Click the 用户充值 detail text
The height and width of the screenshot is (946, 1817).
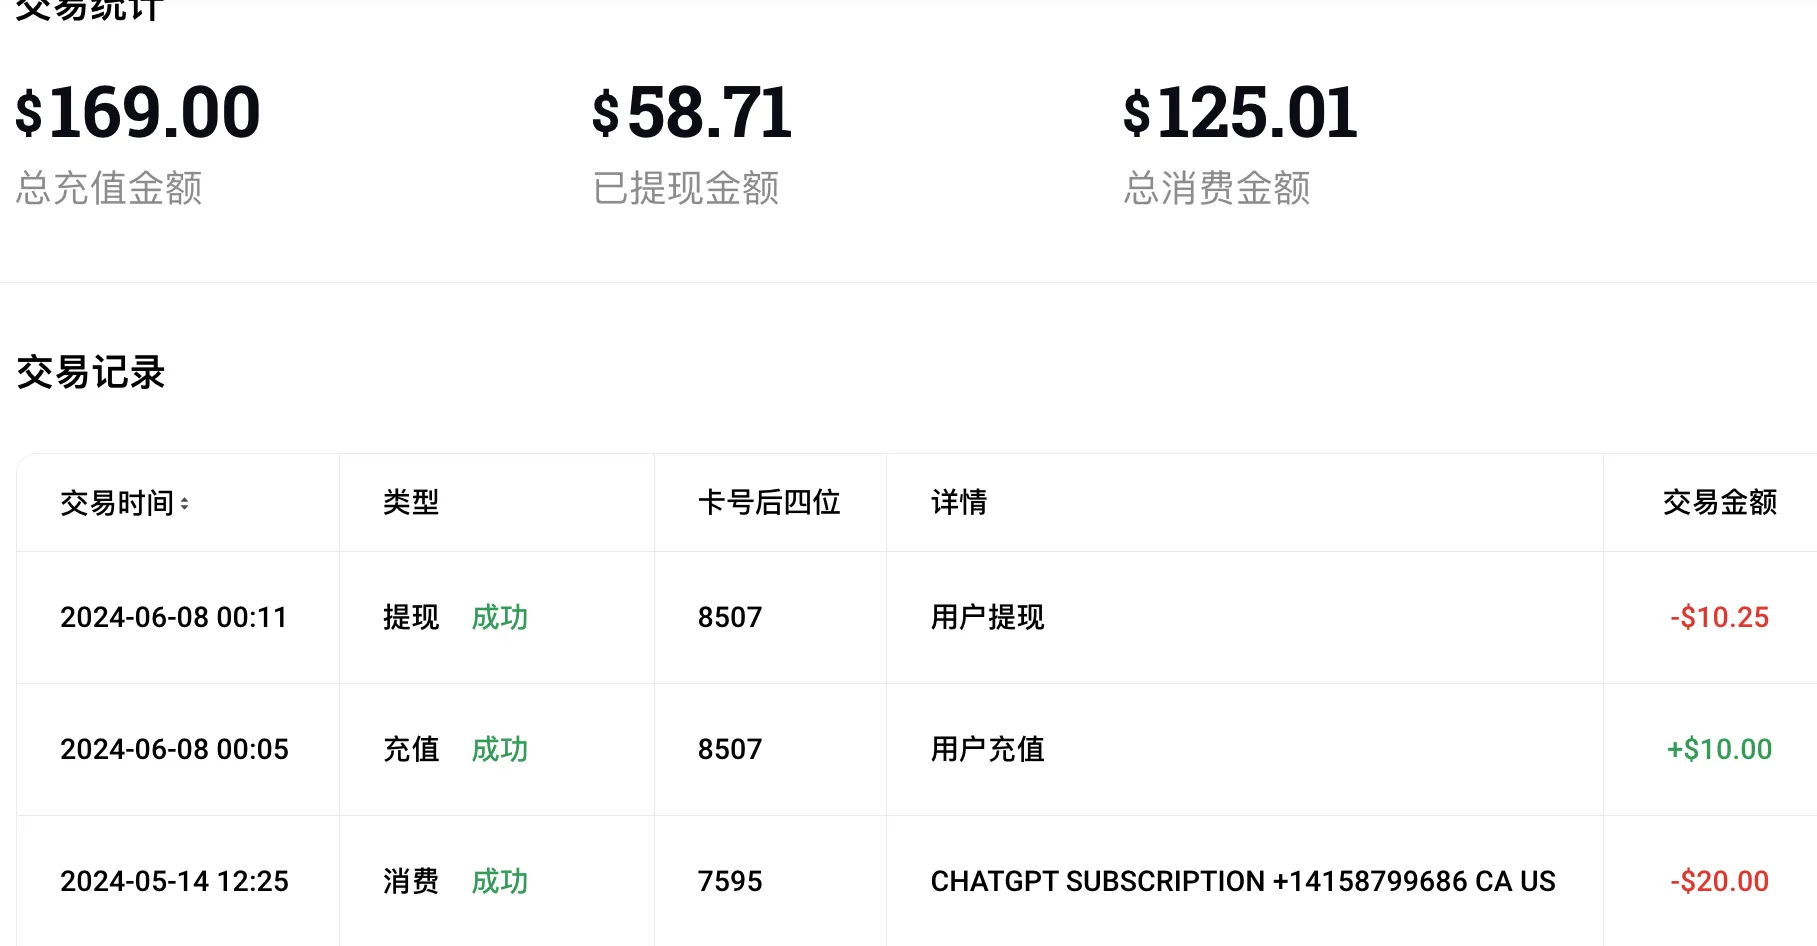pos(987,750)
